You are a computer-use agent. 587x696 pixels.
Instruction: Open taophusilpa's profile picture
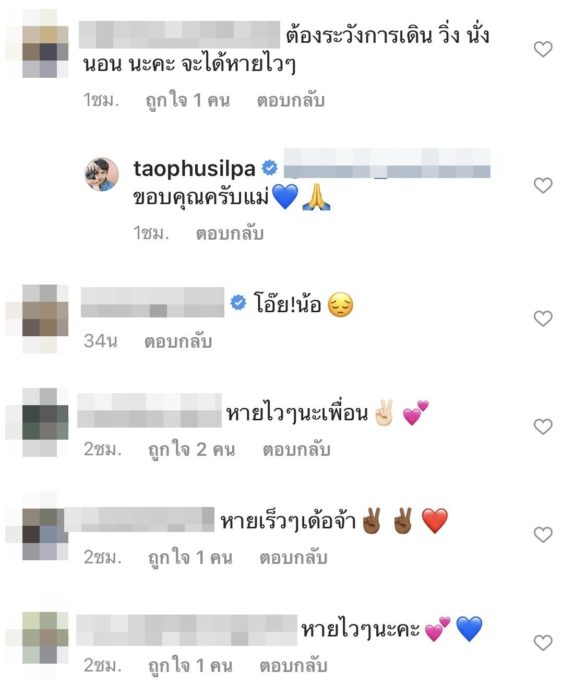tap(102, 174)
